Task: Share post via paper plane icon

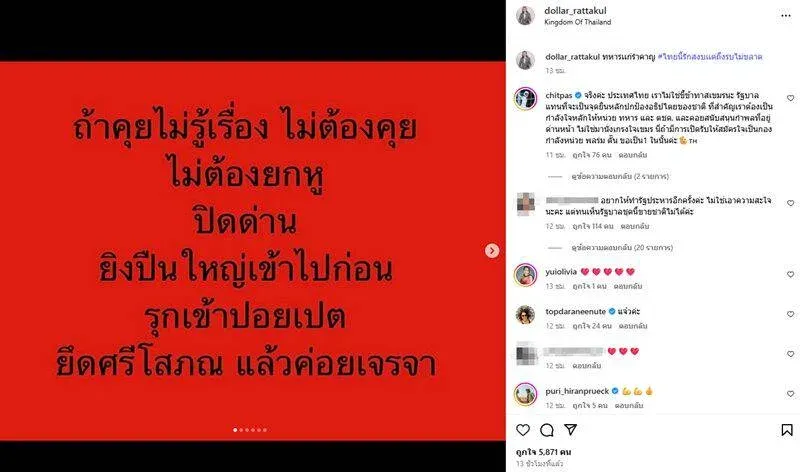Action: (x=570, y=430)
